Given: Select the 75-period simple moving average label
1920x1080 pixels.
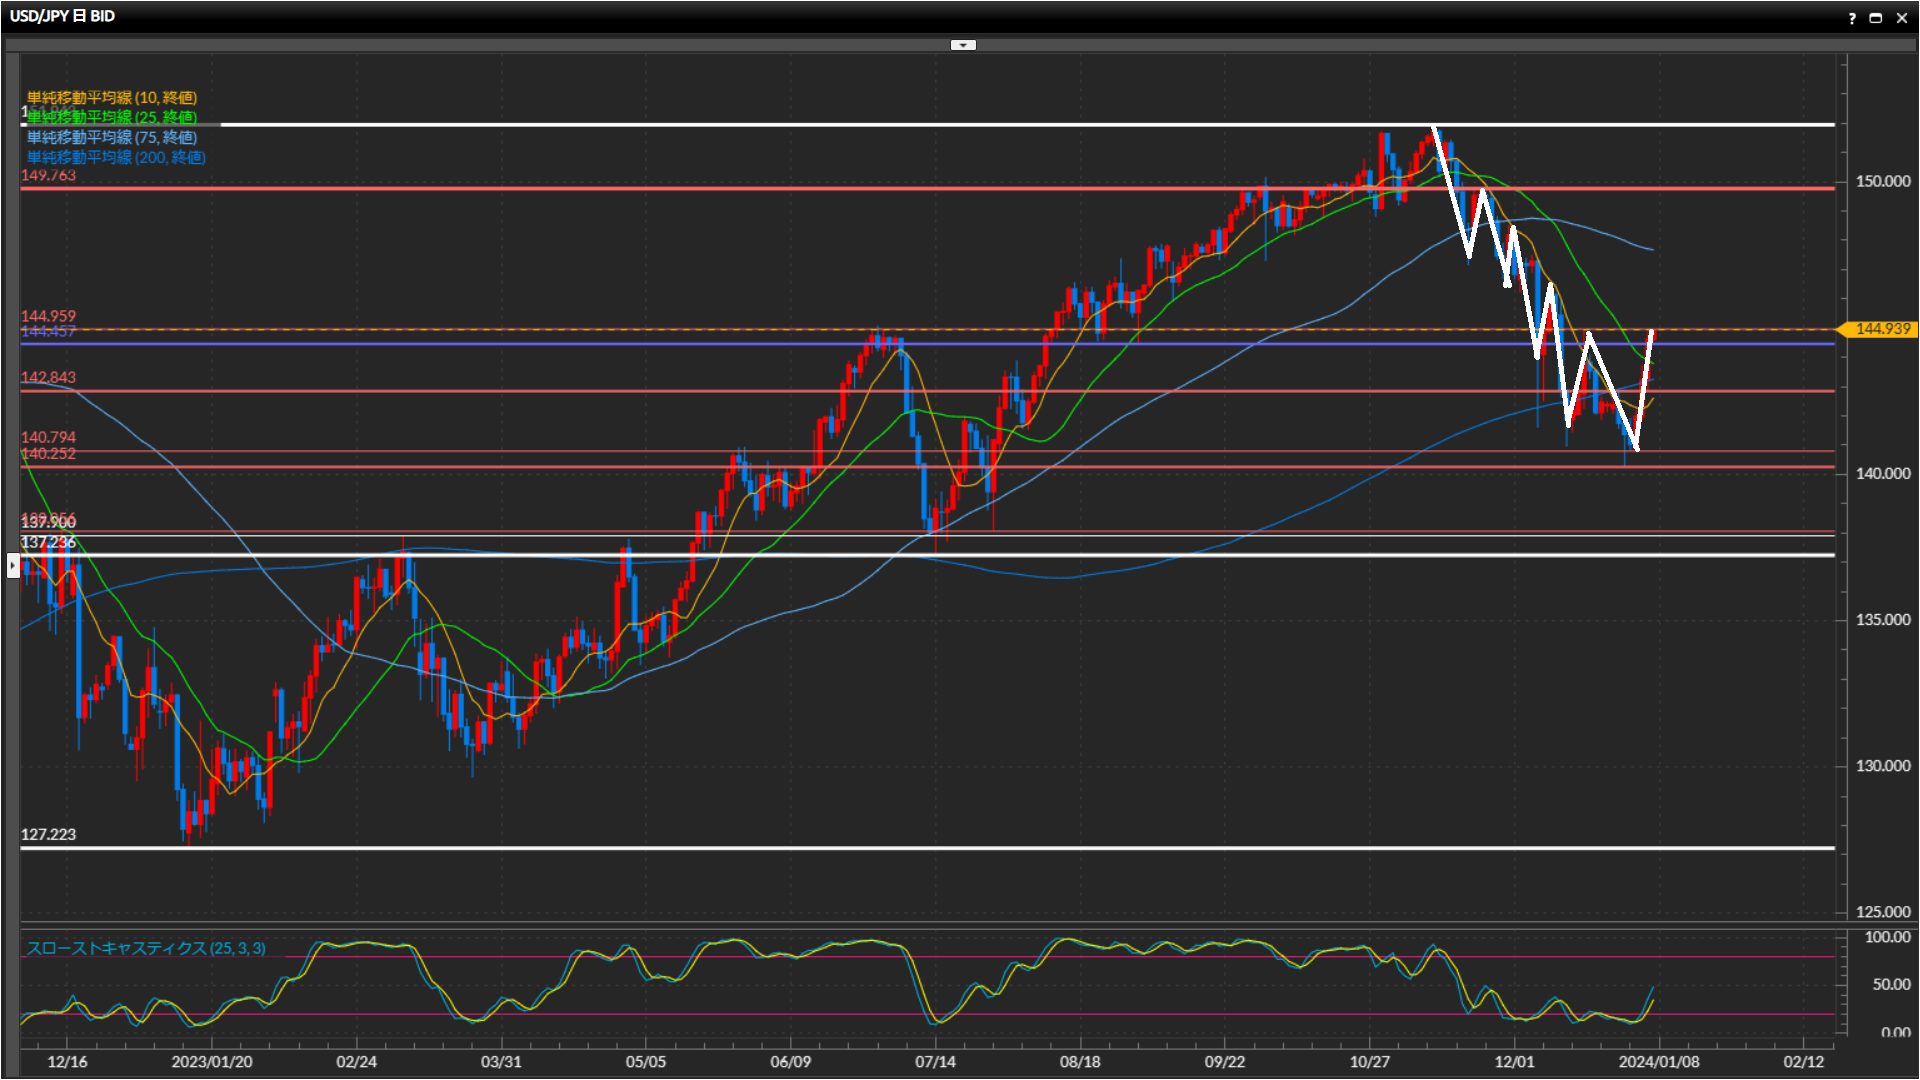Looking at the screenshot, I should point(112,137).
